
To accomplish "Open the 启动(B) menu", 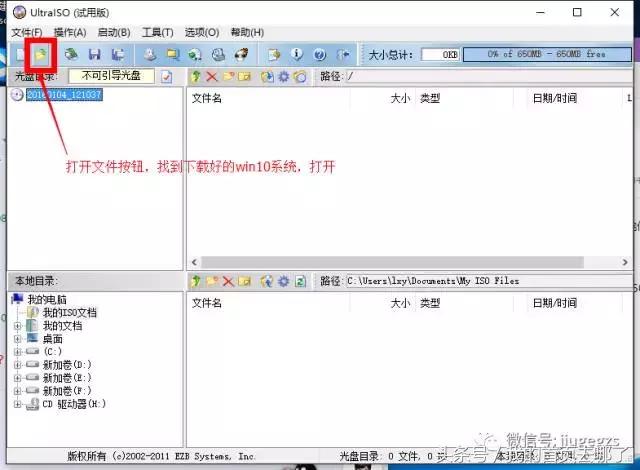I will (114, 33).
